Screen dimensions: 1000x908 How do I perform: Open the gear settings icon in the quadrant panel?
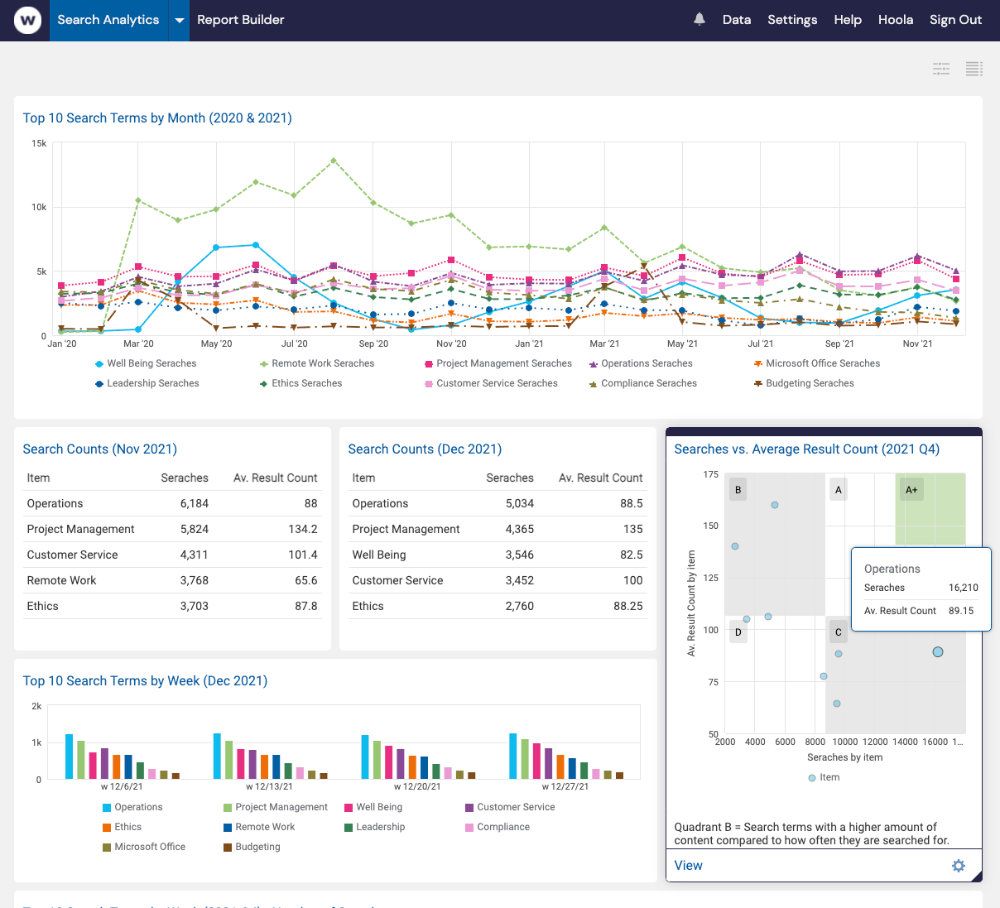tap(958, 864)
